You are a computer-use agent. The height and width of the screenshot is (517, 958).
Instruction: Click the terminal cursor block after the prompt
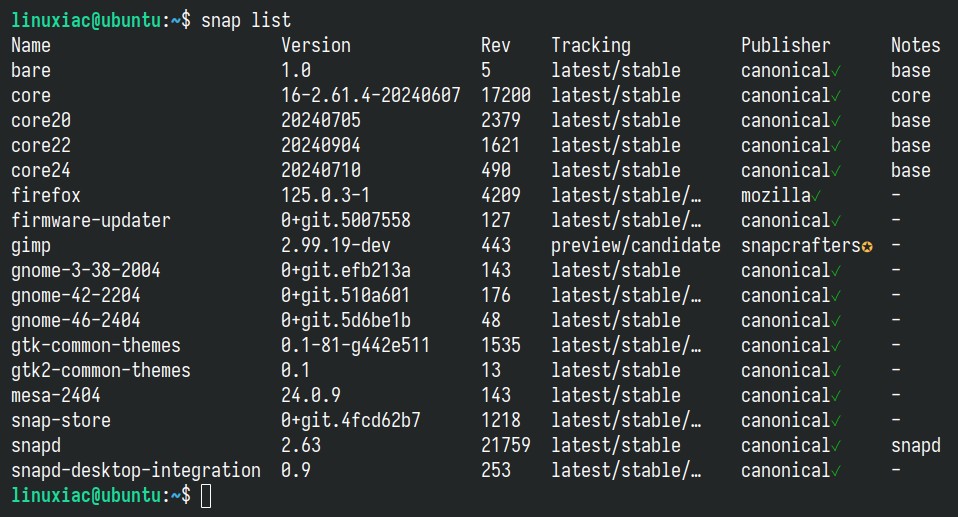click(x=206, y=496)
